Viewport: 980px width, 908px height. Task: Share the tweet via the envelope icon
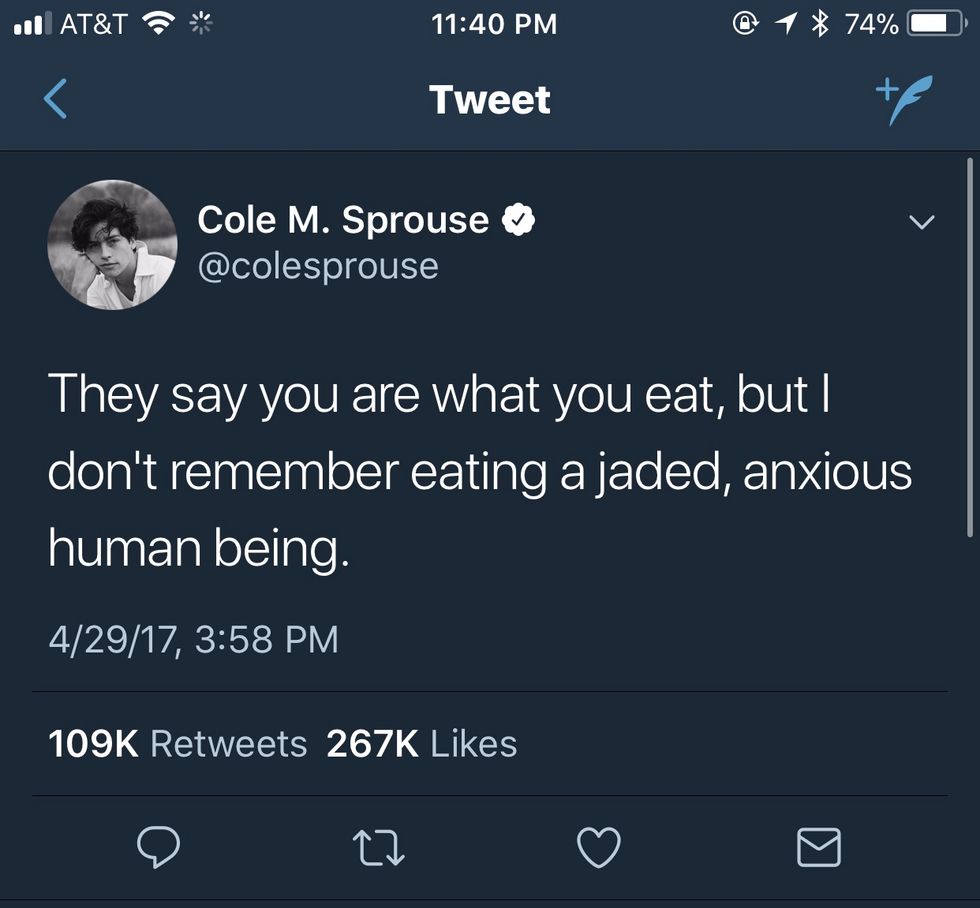pos(818,848)
